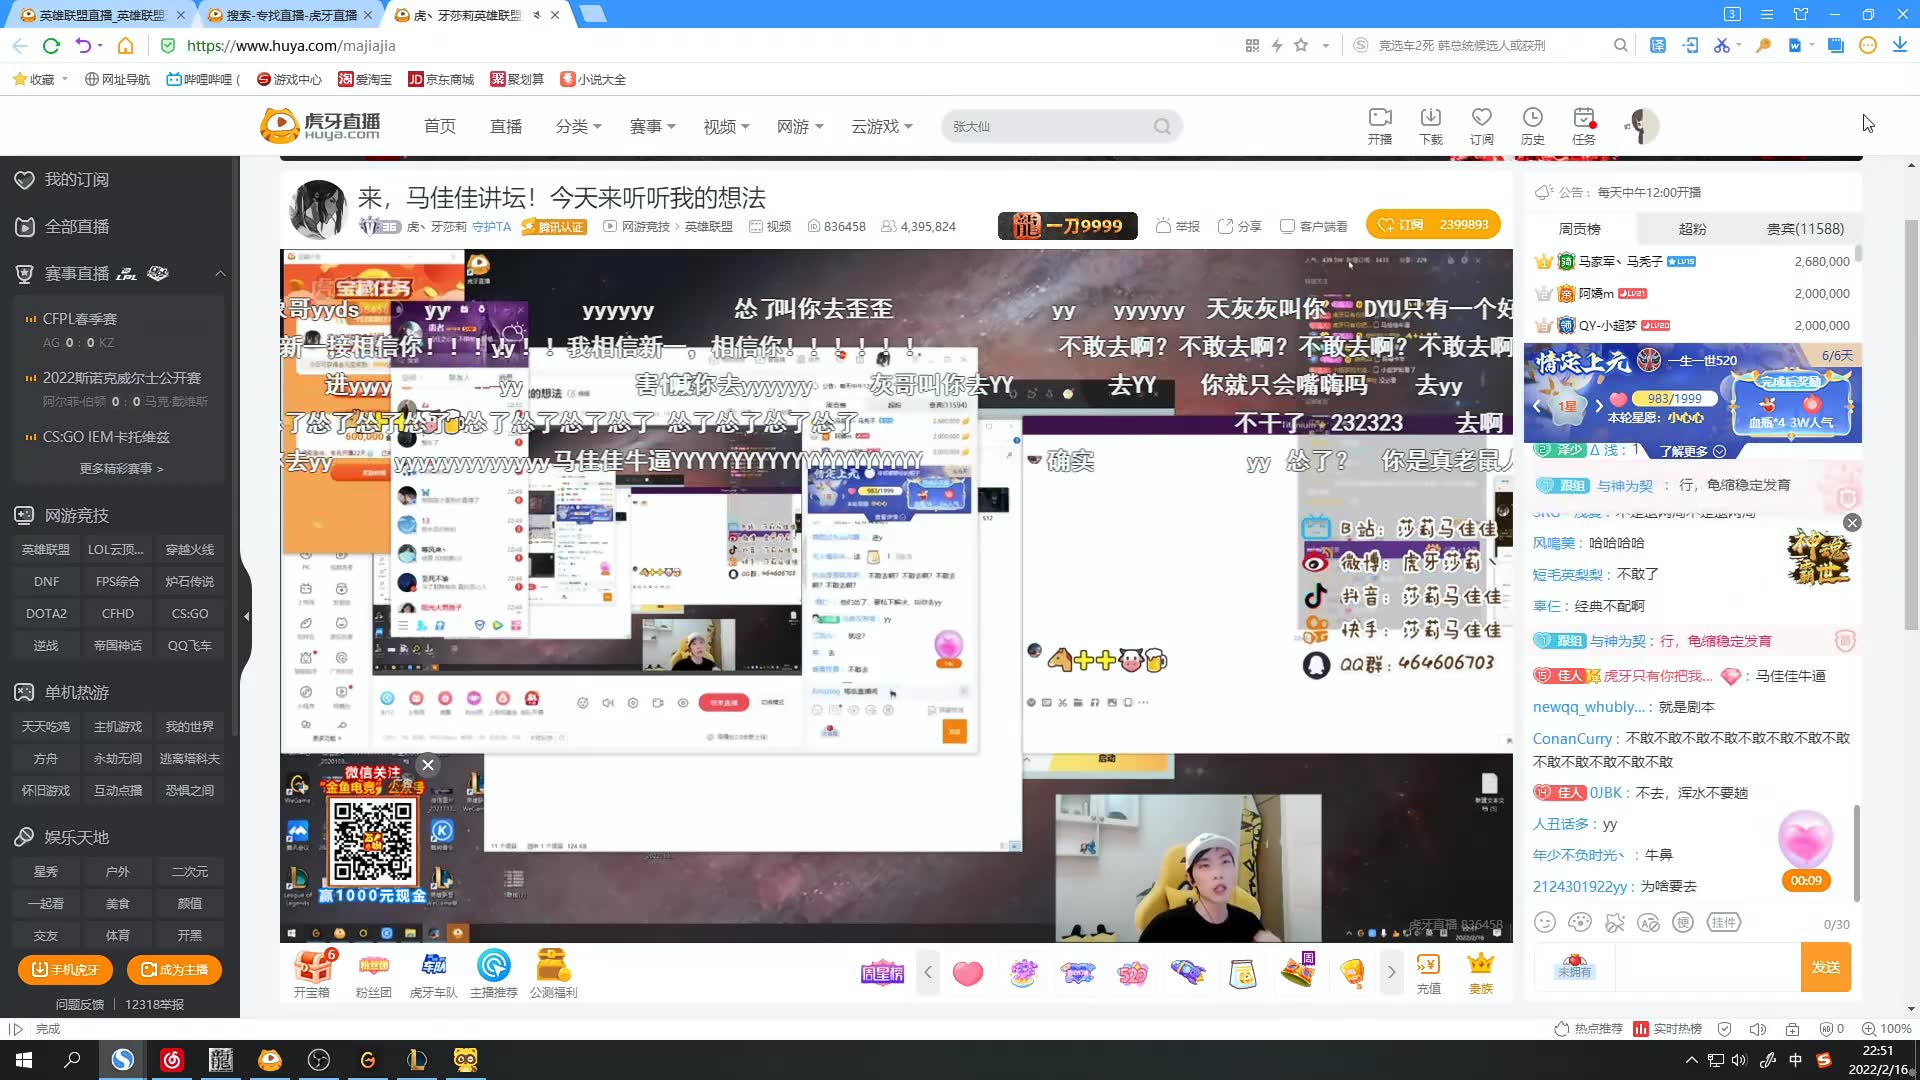Open the emoji picker in chat
This screenshot has width=1920, height=1080.
[1545, 922]
